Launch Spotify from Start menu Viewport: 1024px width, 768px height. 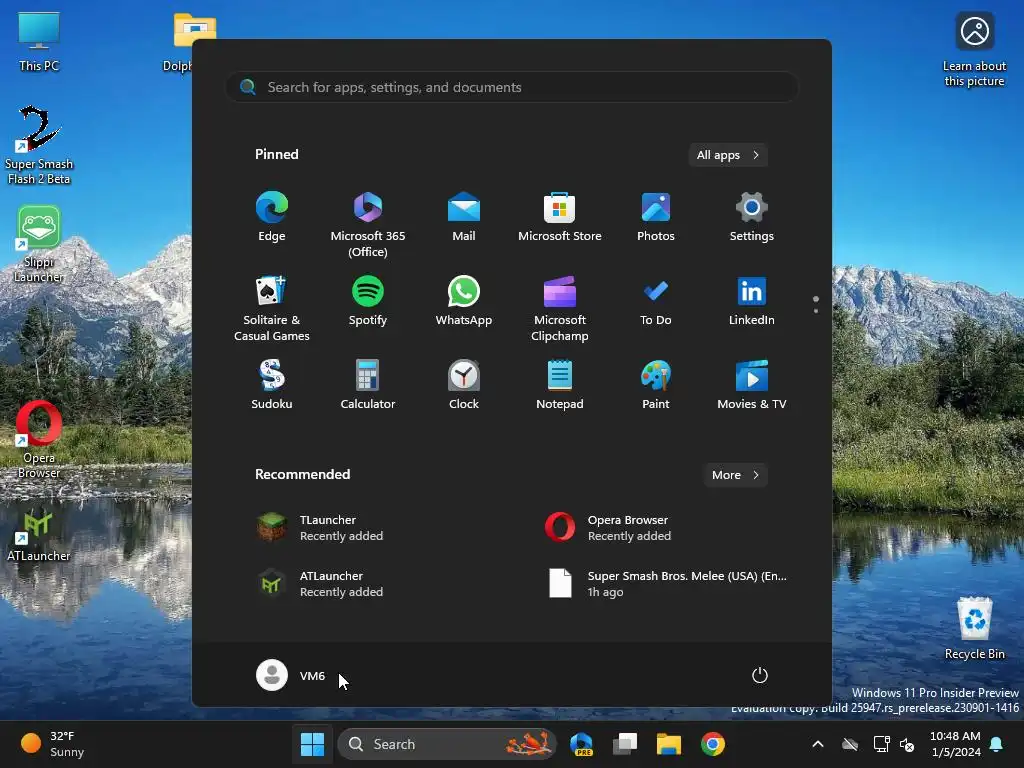coord(368,301)
